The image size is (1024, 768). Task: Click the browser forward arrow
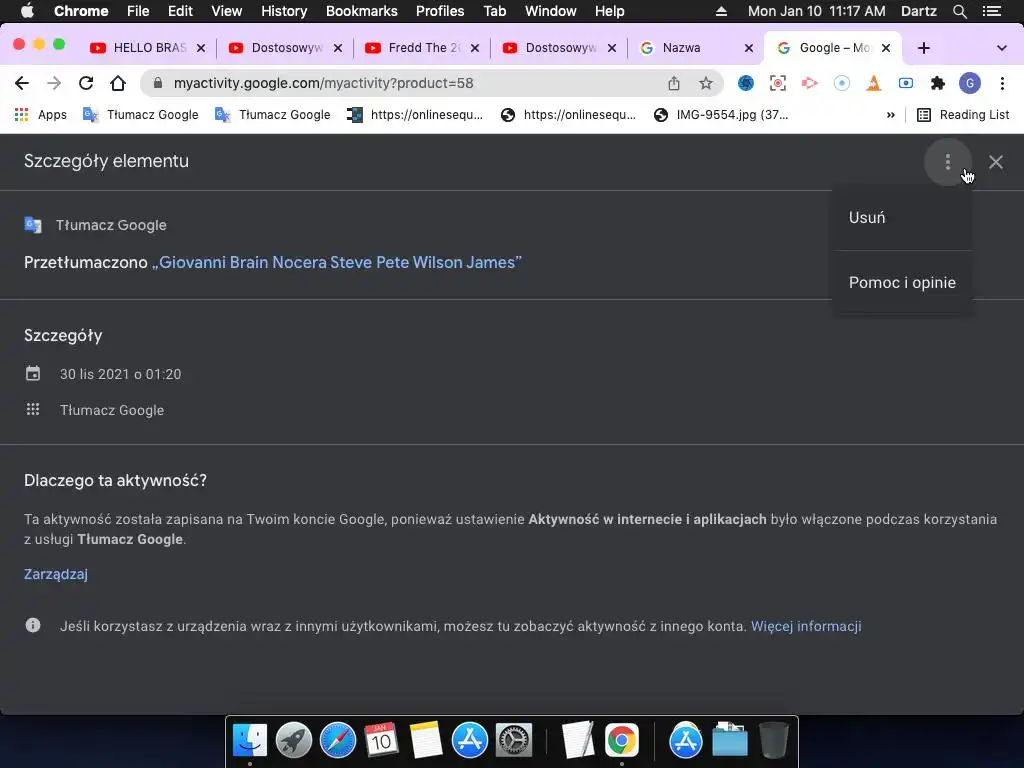[x=54, y=83]
